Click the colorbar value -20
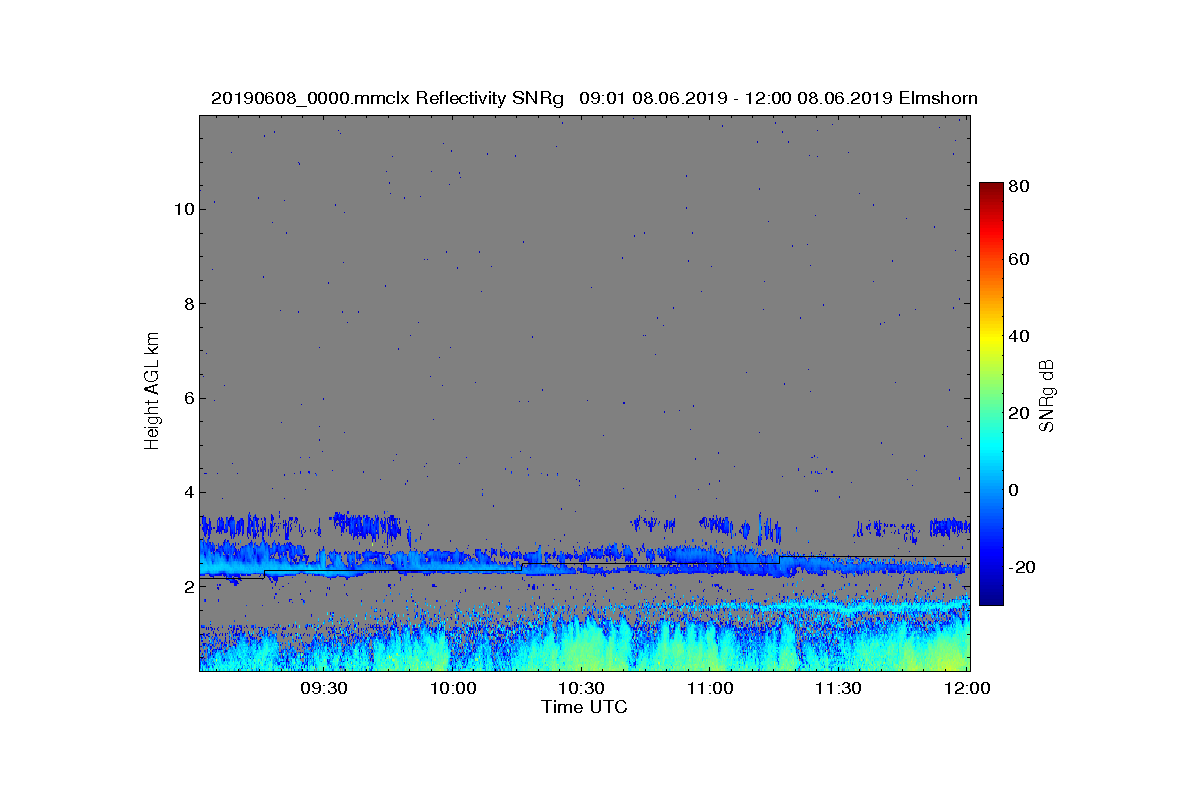This screenshot has height=800, width=1200. pos(1023,567)
